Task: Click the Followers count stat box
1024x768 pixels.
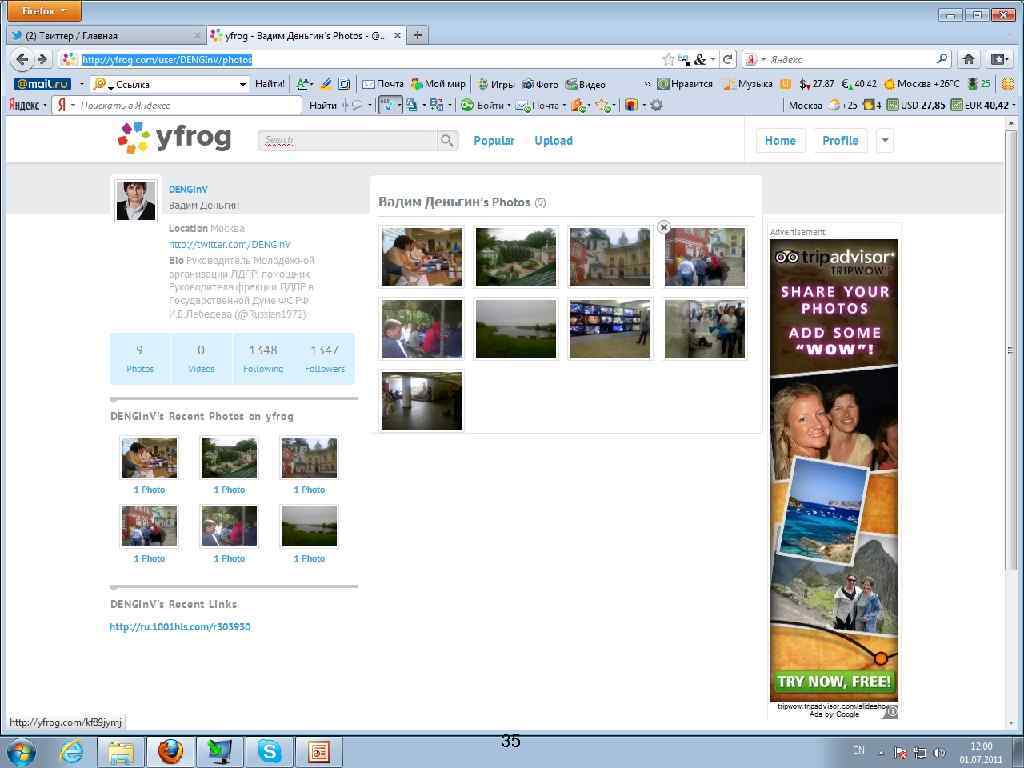Action: click(x=325, y=359)
